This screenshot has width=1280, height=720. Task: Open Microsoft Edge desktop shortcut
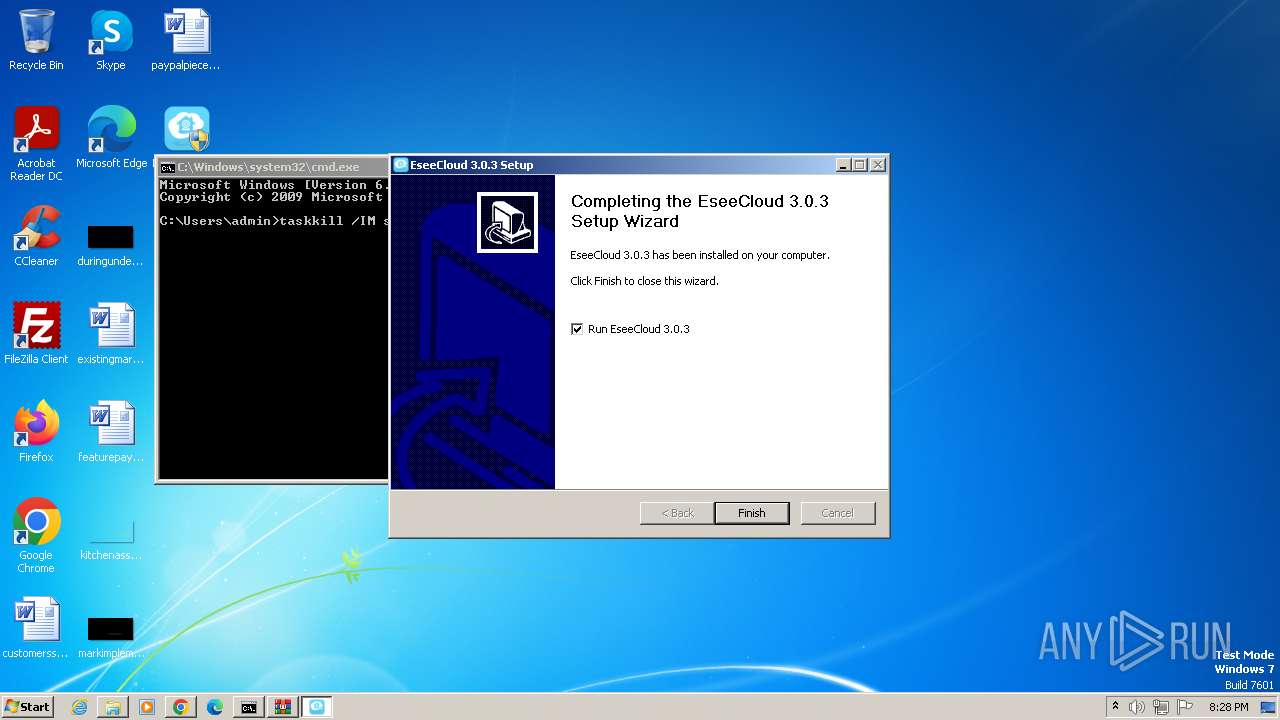(111, 138)
